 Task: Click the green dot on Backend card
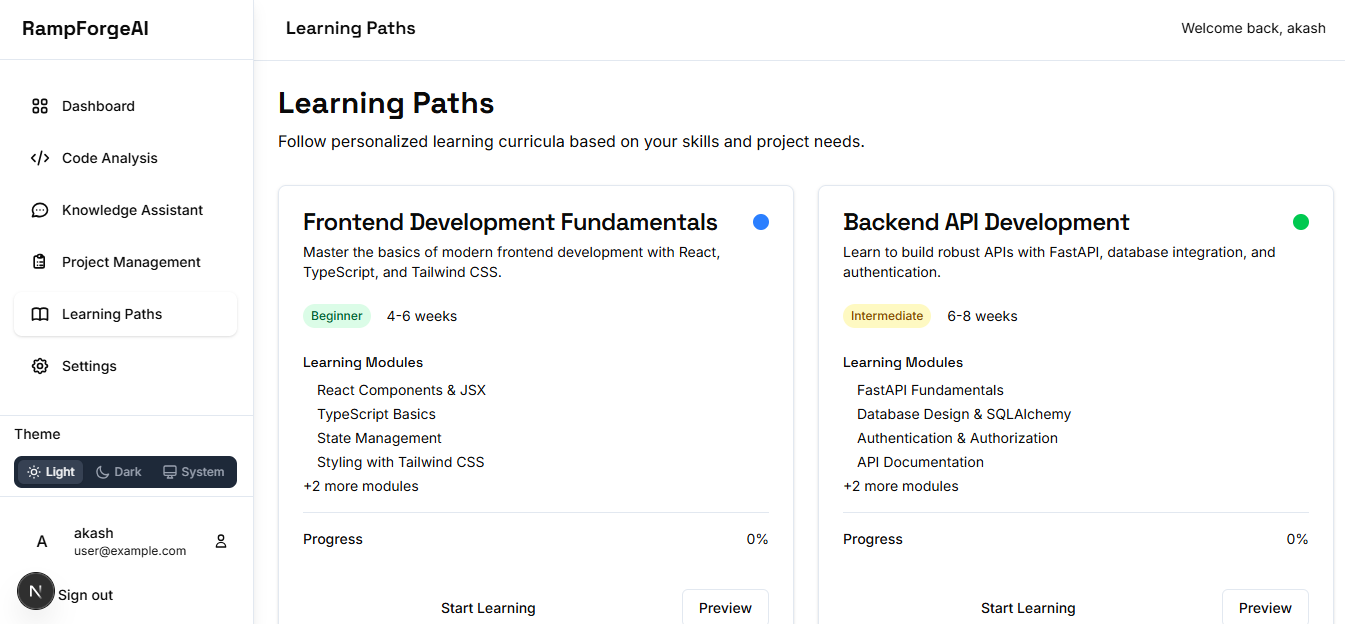point(1301,222)
